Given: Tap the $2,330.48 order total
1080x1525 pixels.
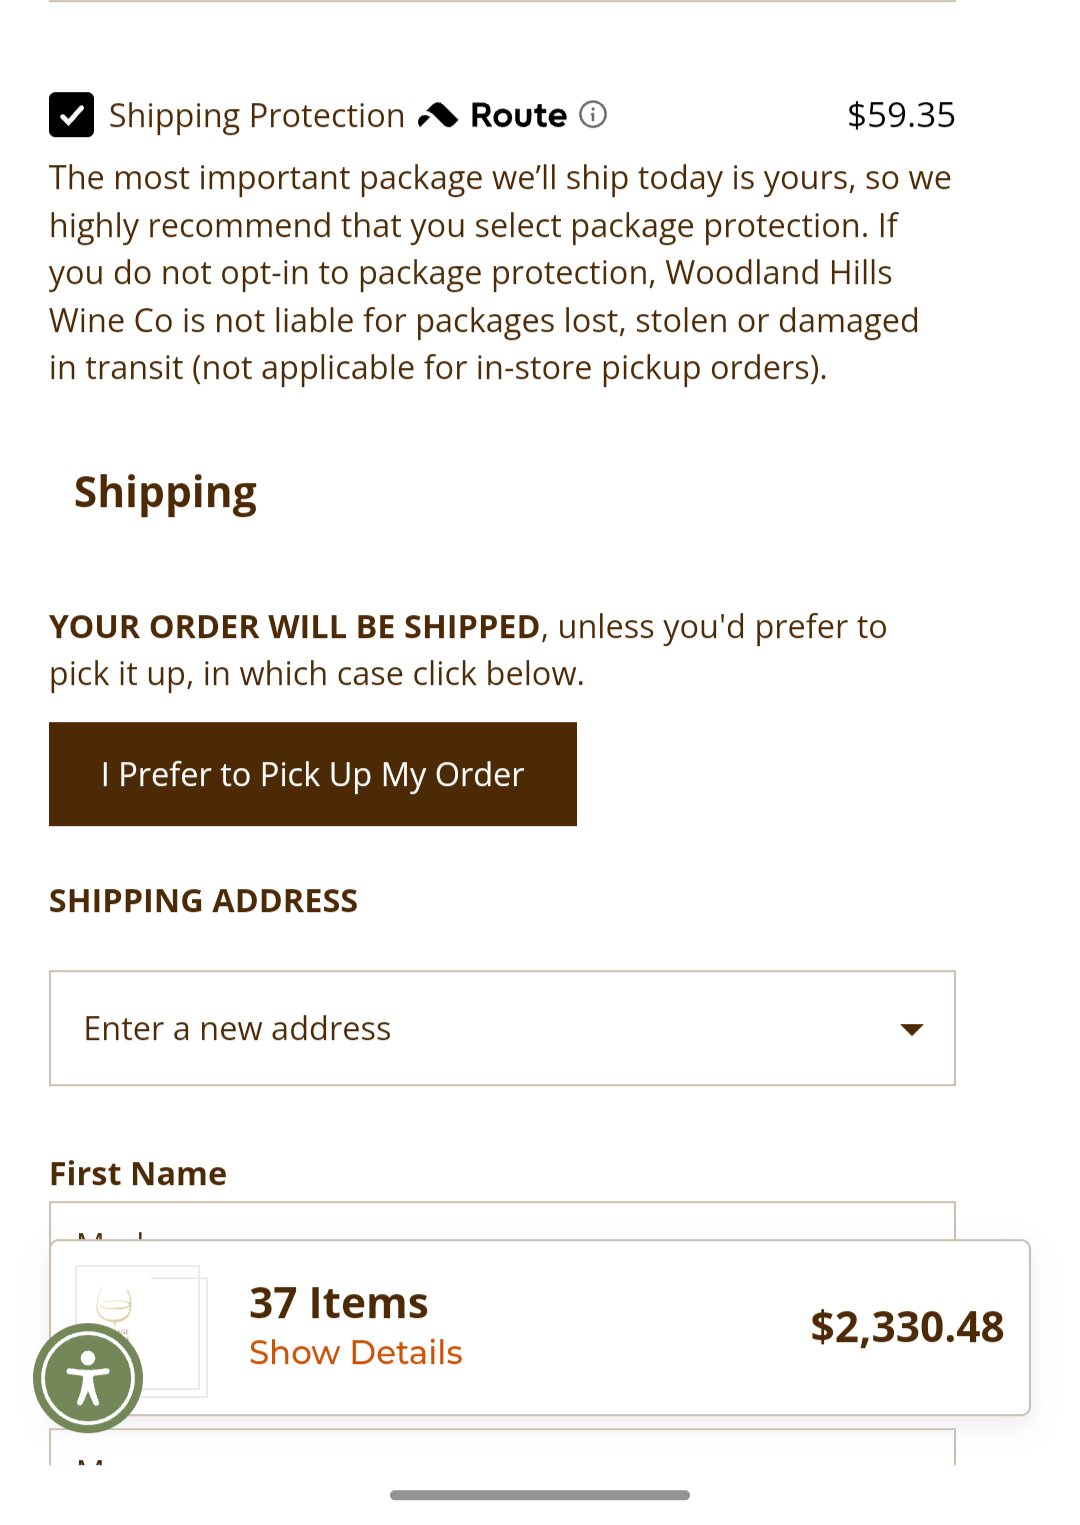Looking at the screenshot, I should [x=907, y=1327].
